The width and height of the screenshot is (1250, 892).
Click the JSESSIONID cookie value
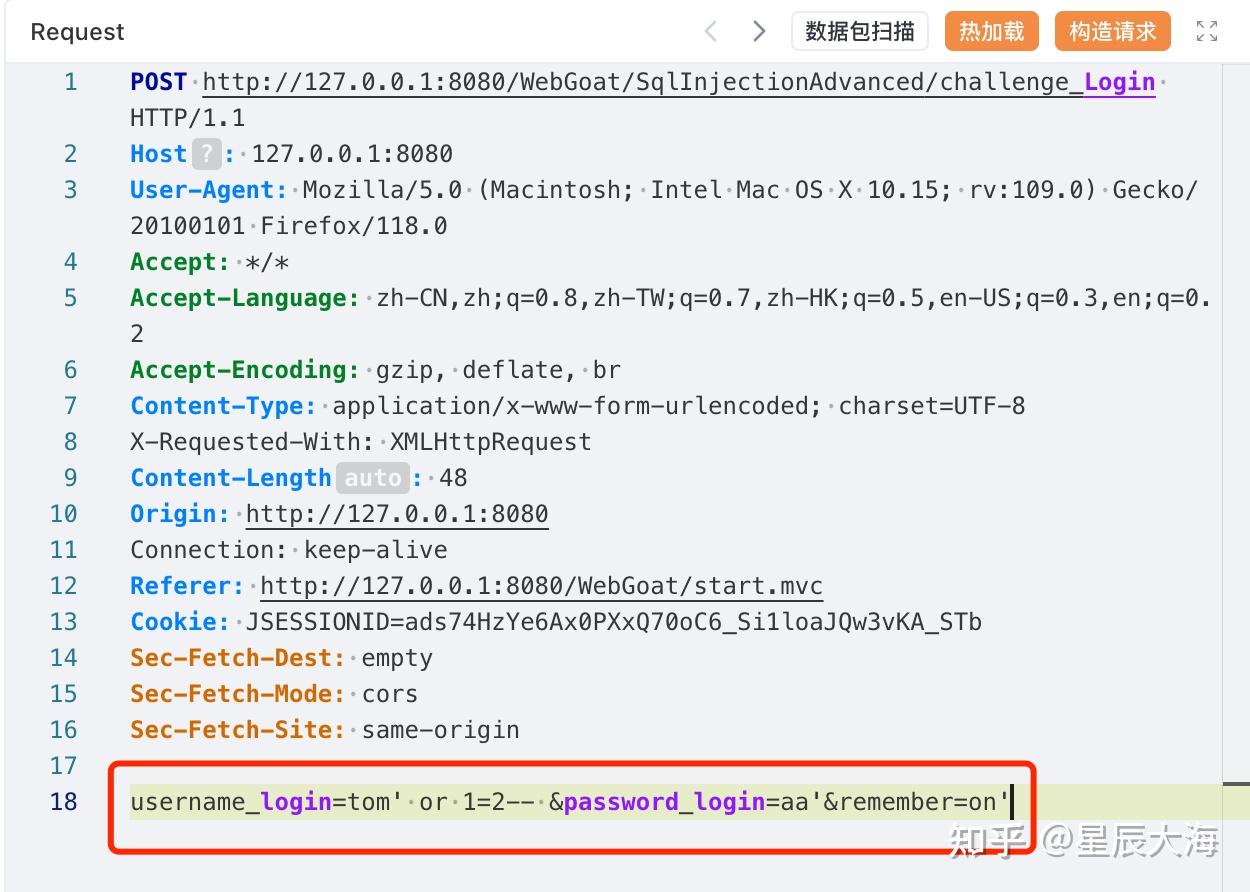click(x=614, y=622)
